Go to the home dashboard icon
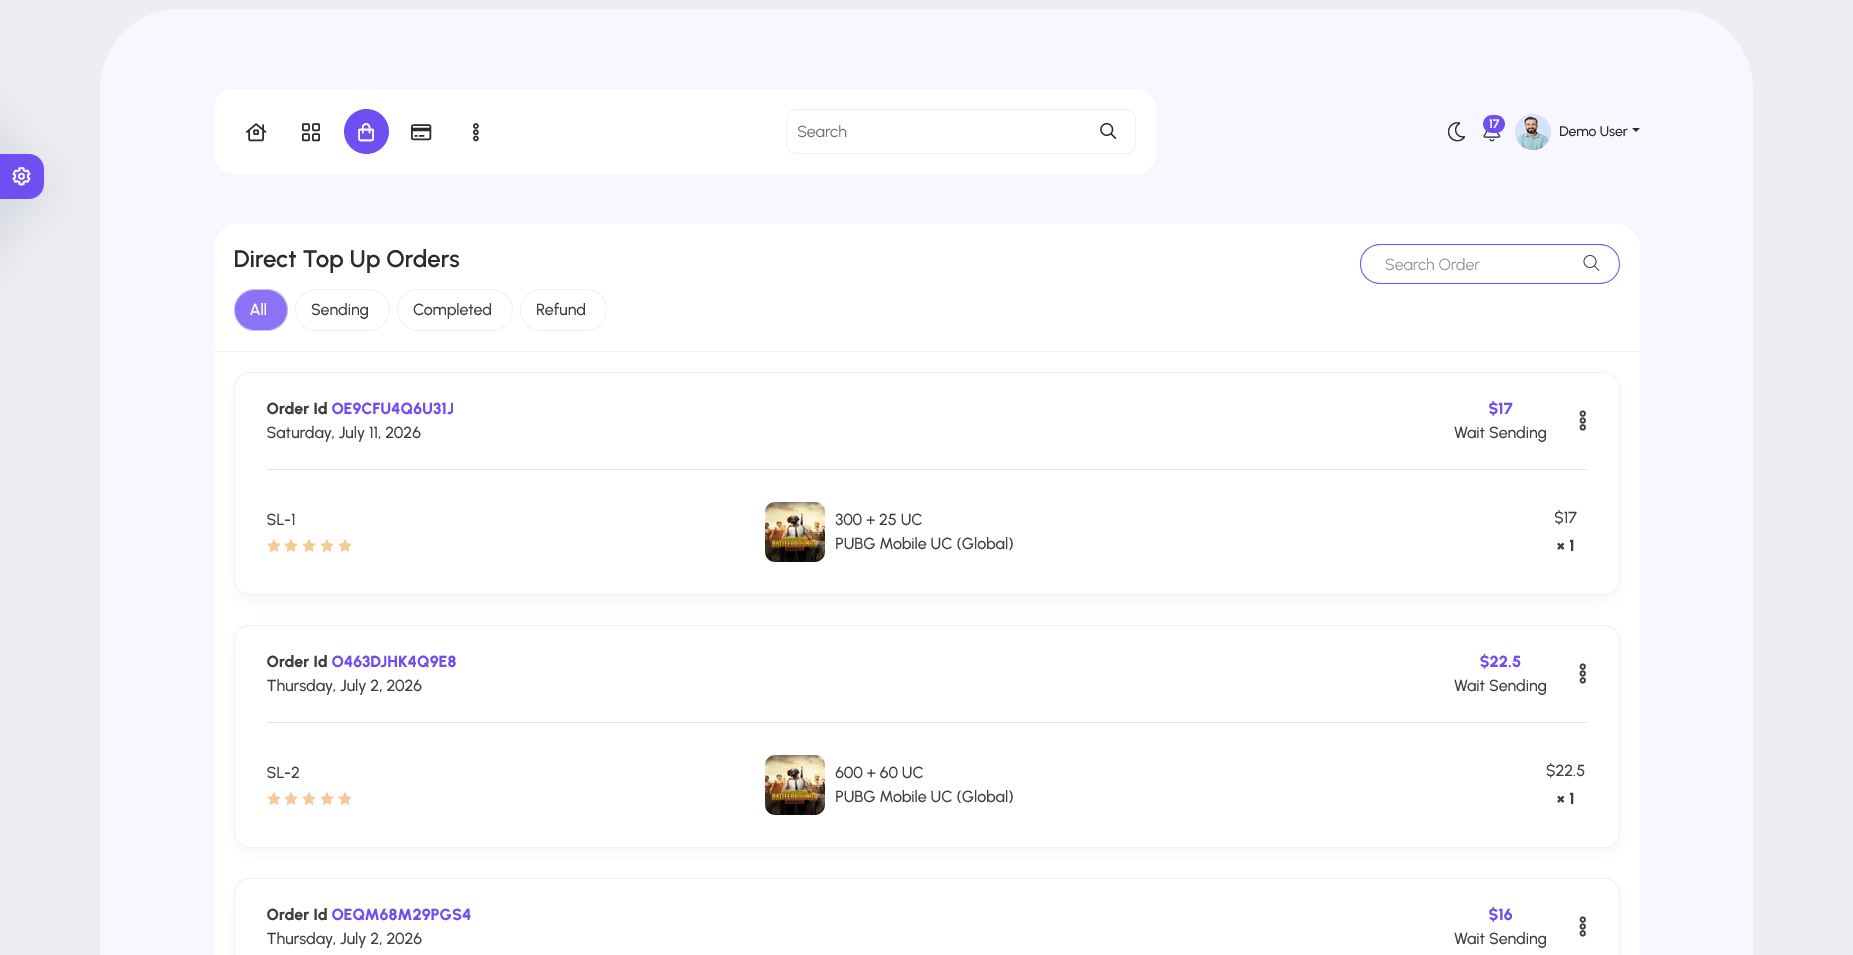 256,132
